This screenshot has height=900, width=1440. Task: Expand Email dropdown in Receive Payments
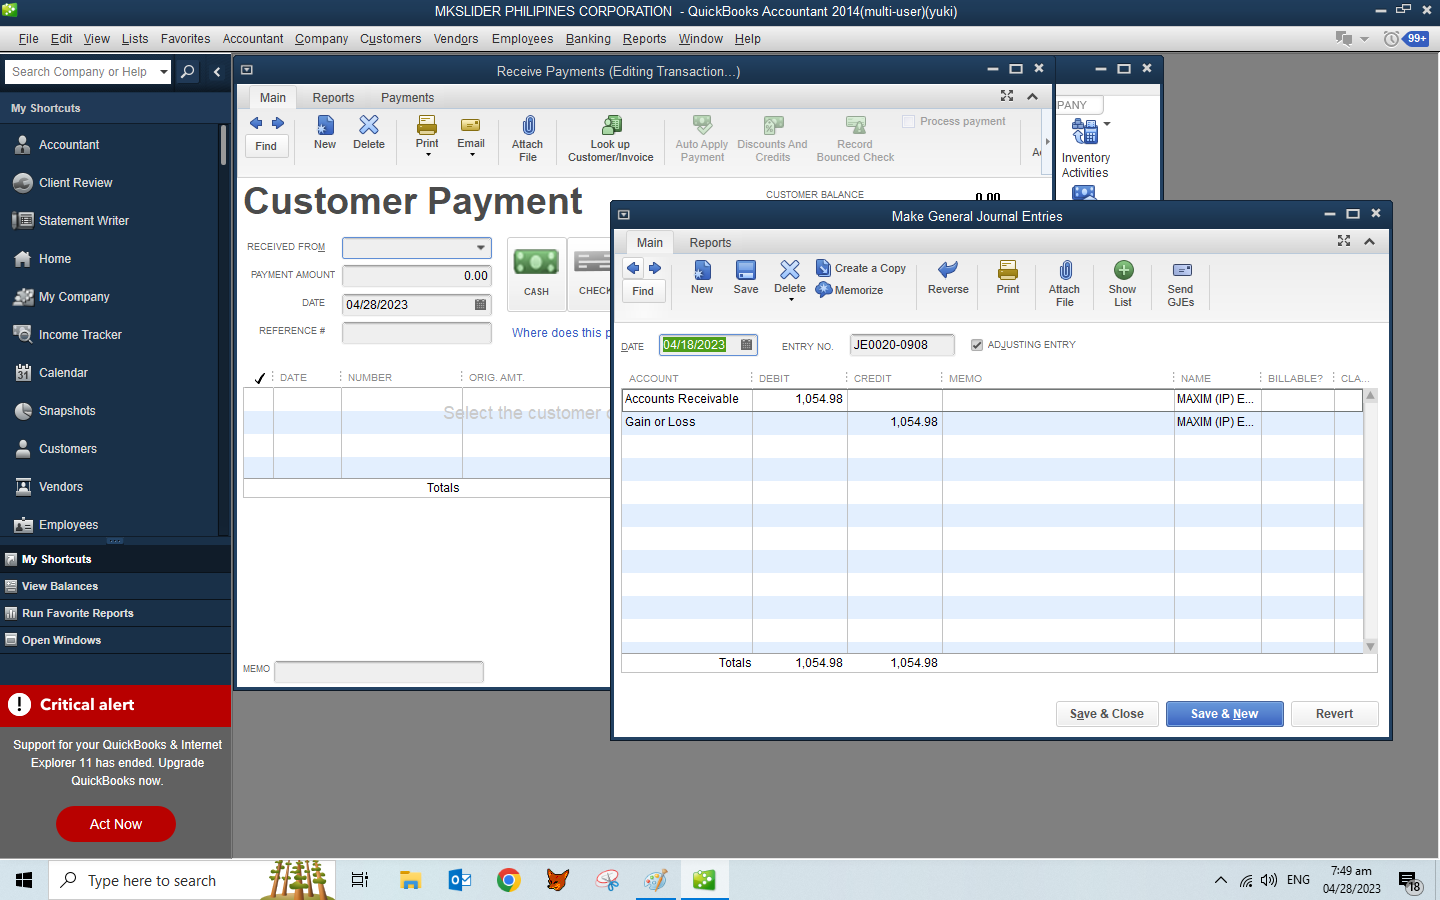[x=471, y=155]
